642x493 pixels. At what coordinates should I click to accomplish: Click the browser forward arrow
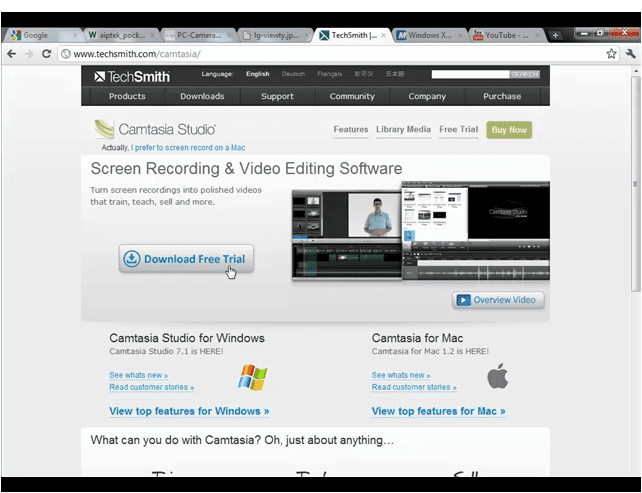[29, 54]
